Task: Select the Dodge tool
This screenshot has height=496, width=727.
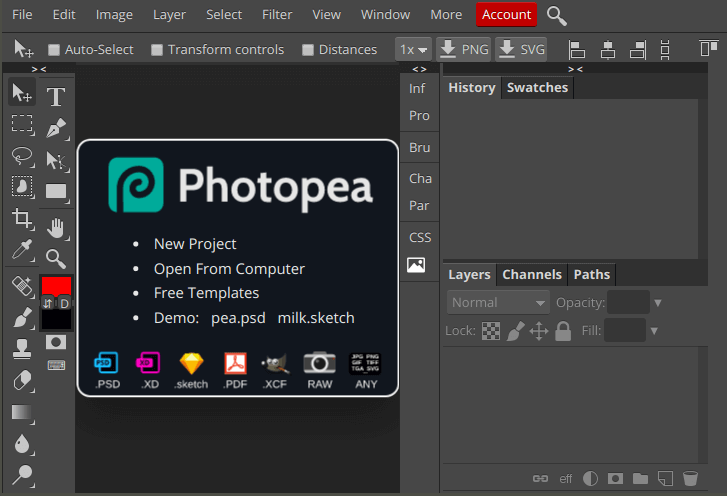Action: click(x=22, y=475)
